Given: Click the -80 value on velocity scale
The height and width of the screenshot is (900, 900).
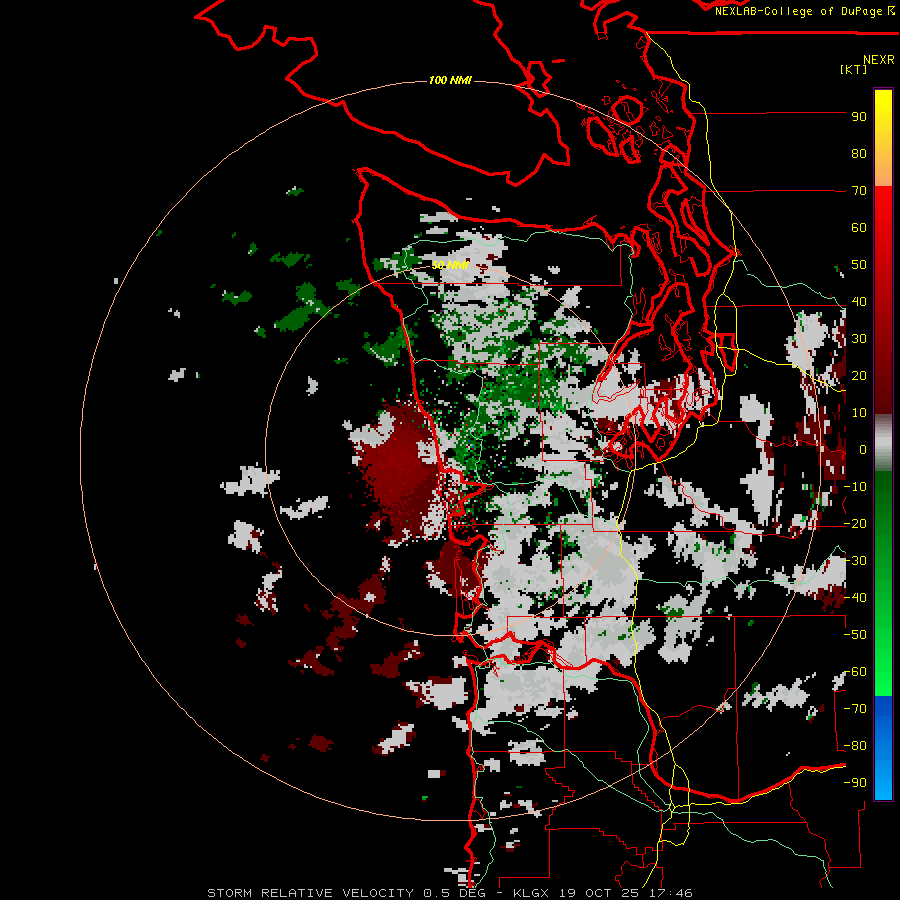Looking at the screenshot, I should pyautogui.click(x=855, y=746).
